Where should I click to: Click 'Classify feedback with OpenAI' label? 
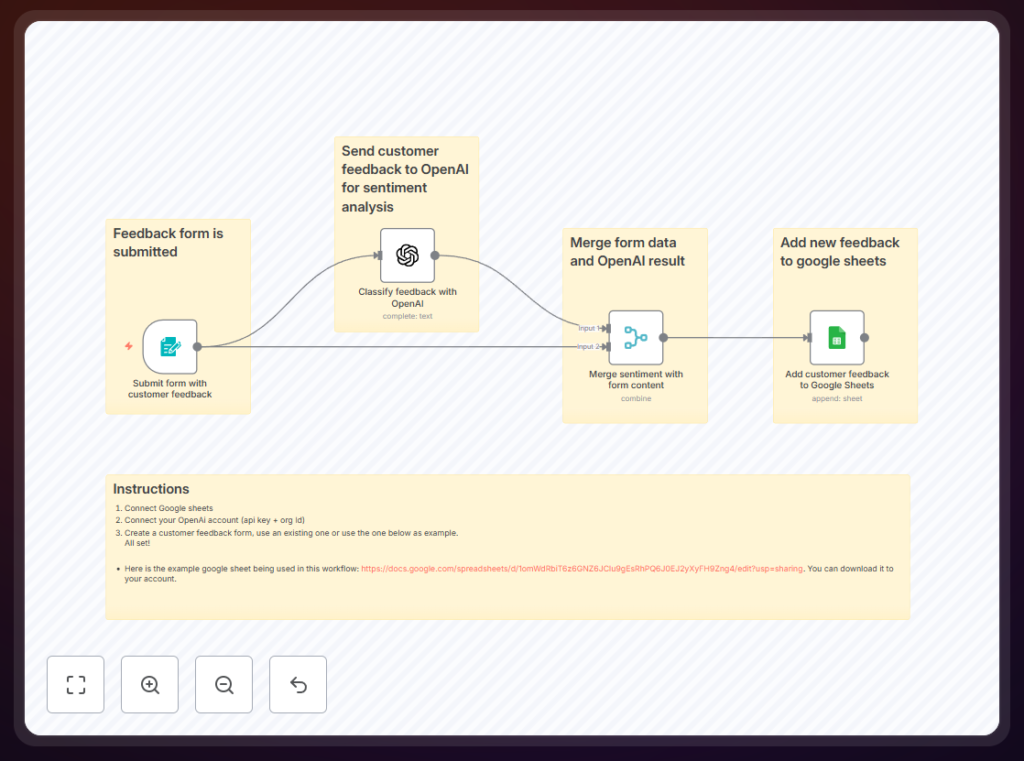pos(408,297)
